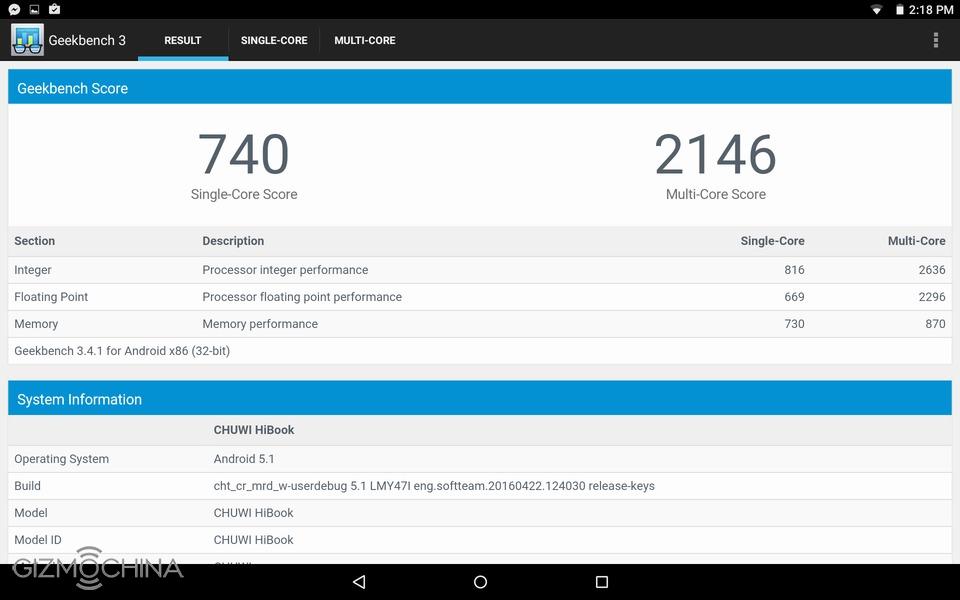Tap the 2146 multi-core score

[x=715, y=155]
